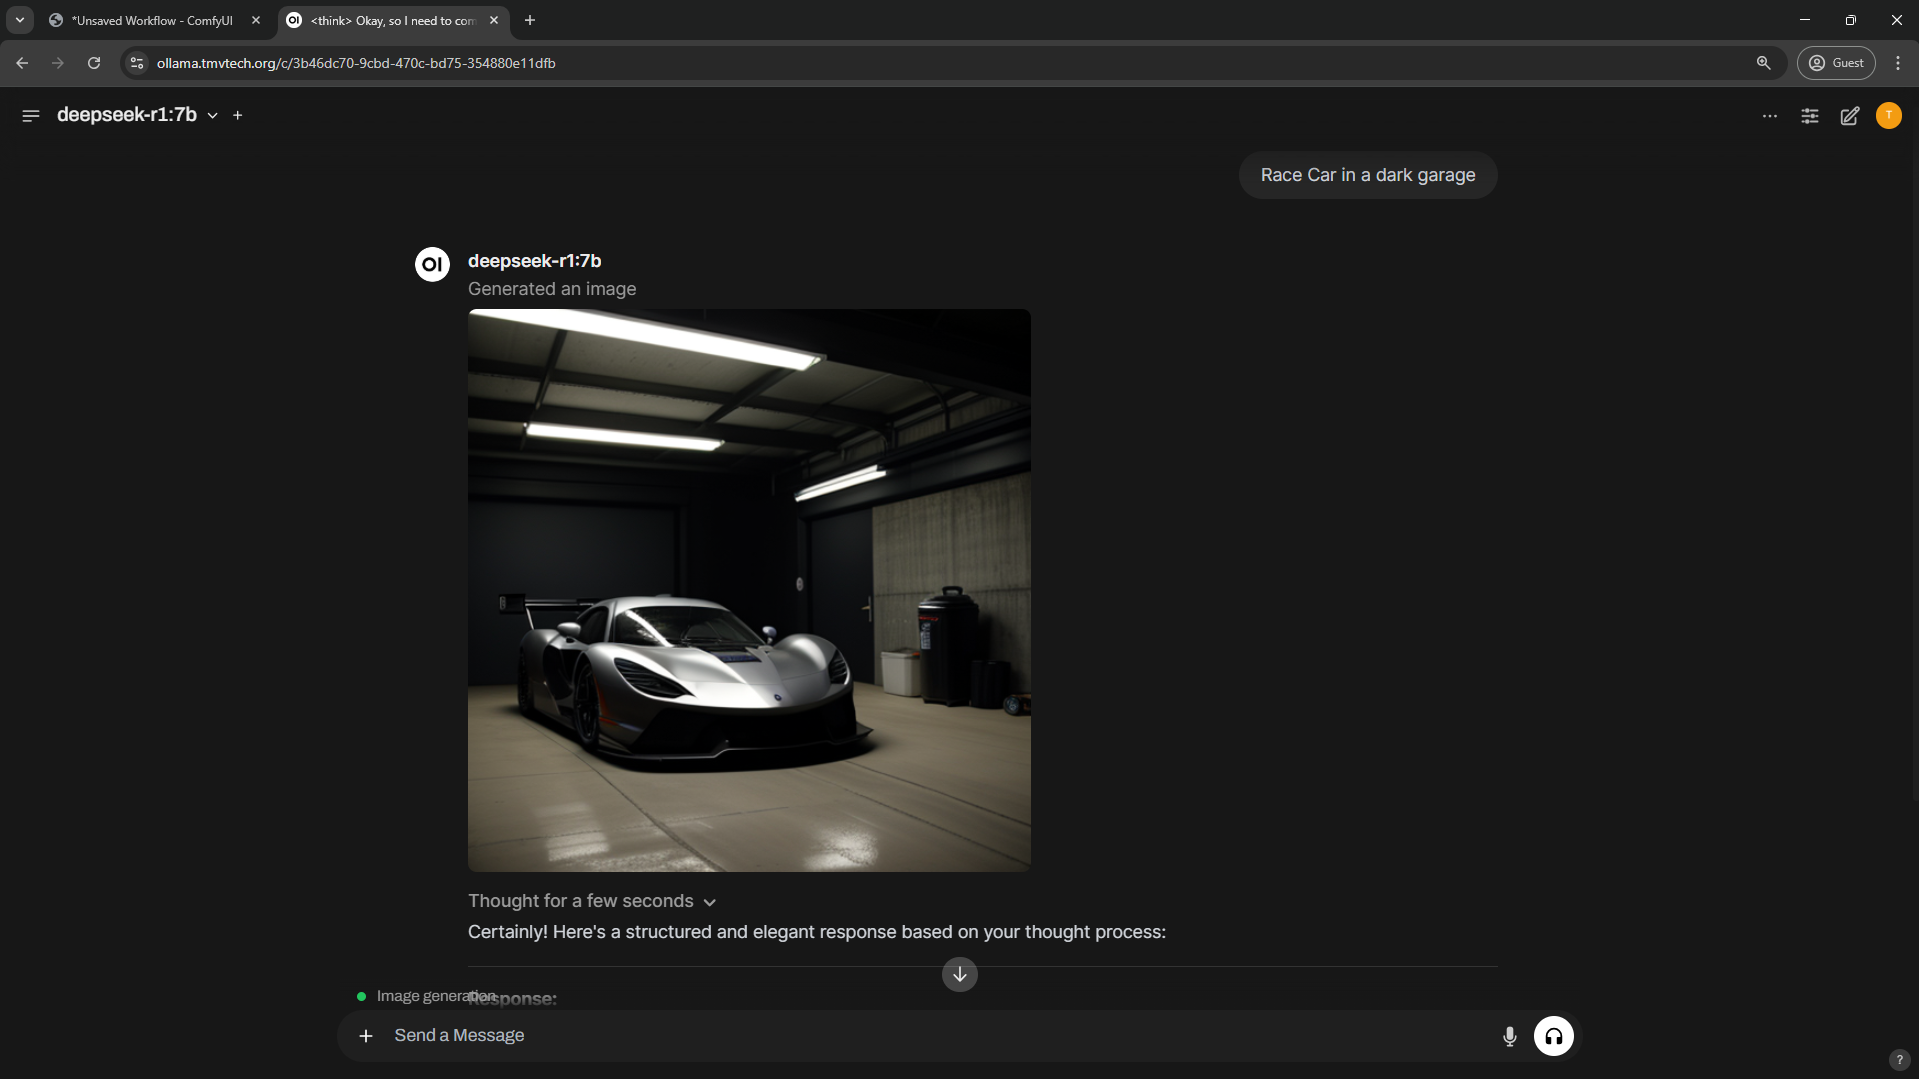Open the chat controls sliders icon

[1809, 116]
